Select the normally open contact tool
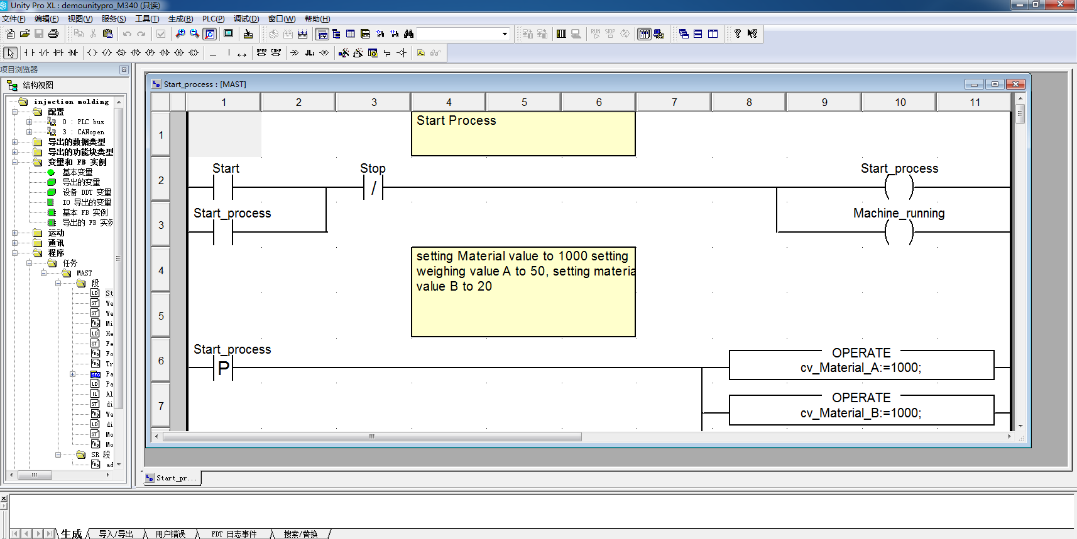1077x539 pixels. [29, 52]
